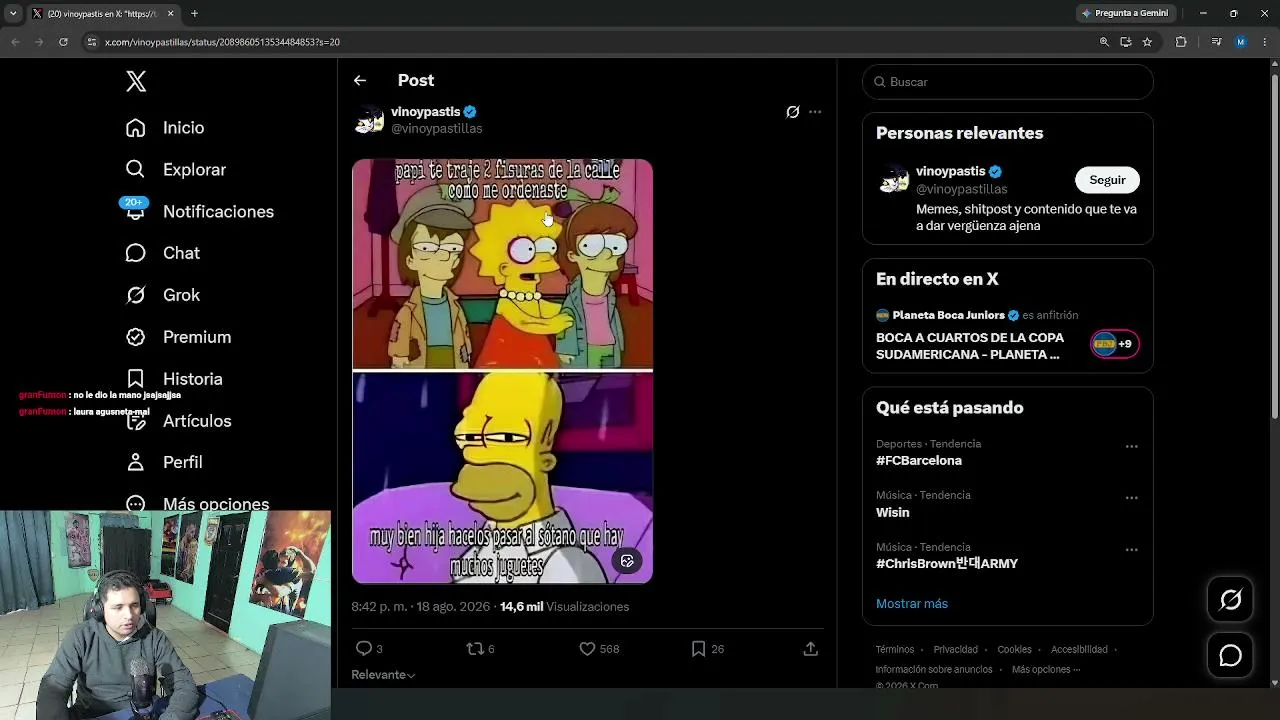This screenshot has width=1280, height=720.
Task: Open more options for #FCBarcelona trend
Action: (x=1131, y=446)
